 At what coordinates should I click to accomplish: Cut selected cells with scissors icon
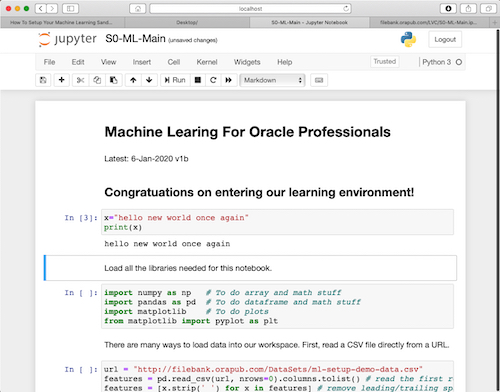pyautogui.click(x=80, y=80)
